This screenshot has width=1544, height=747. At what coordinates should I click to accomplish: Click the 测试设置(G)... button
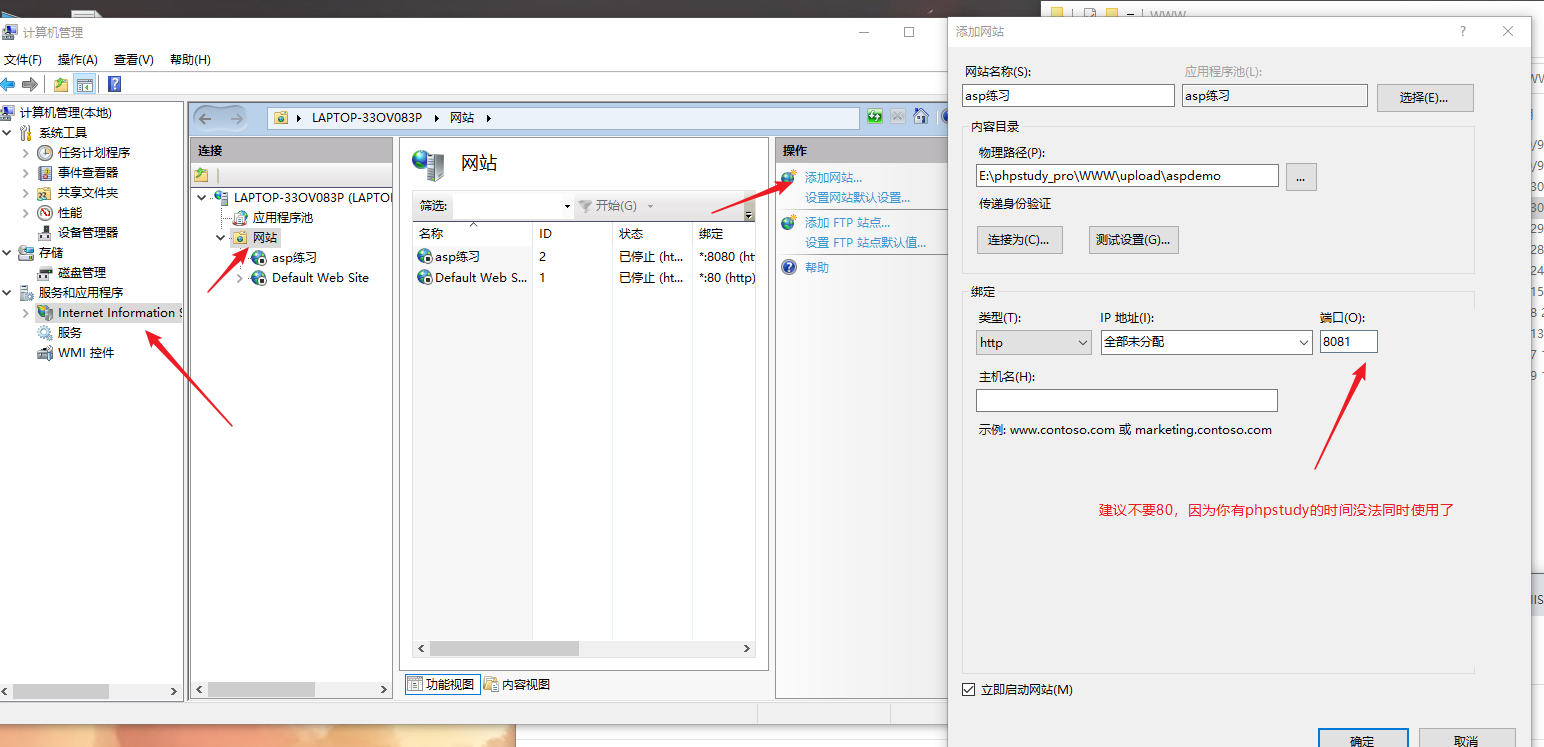(1134, 240)
